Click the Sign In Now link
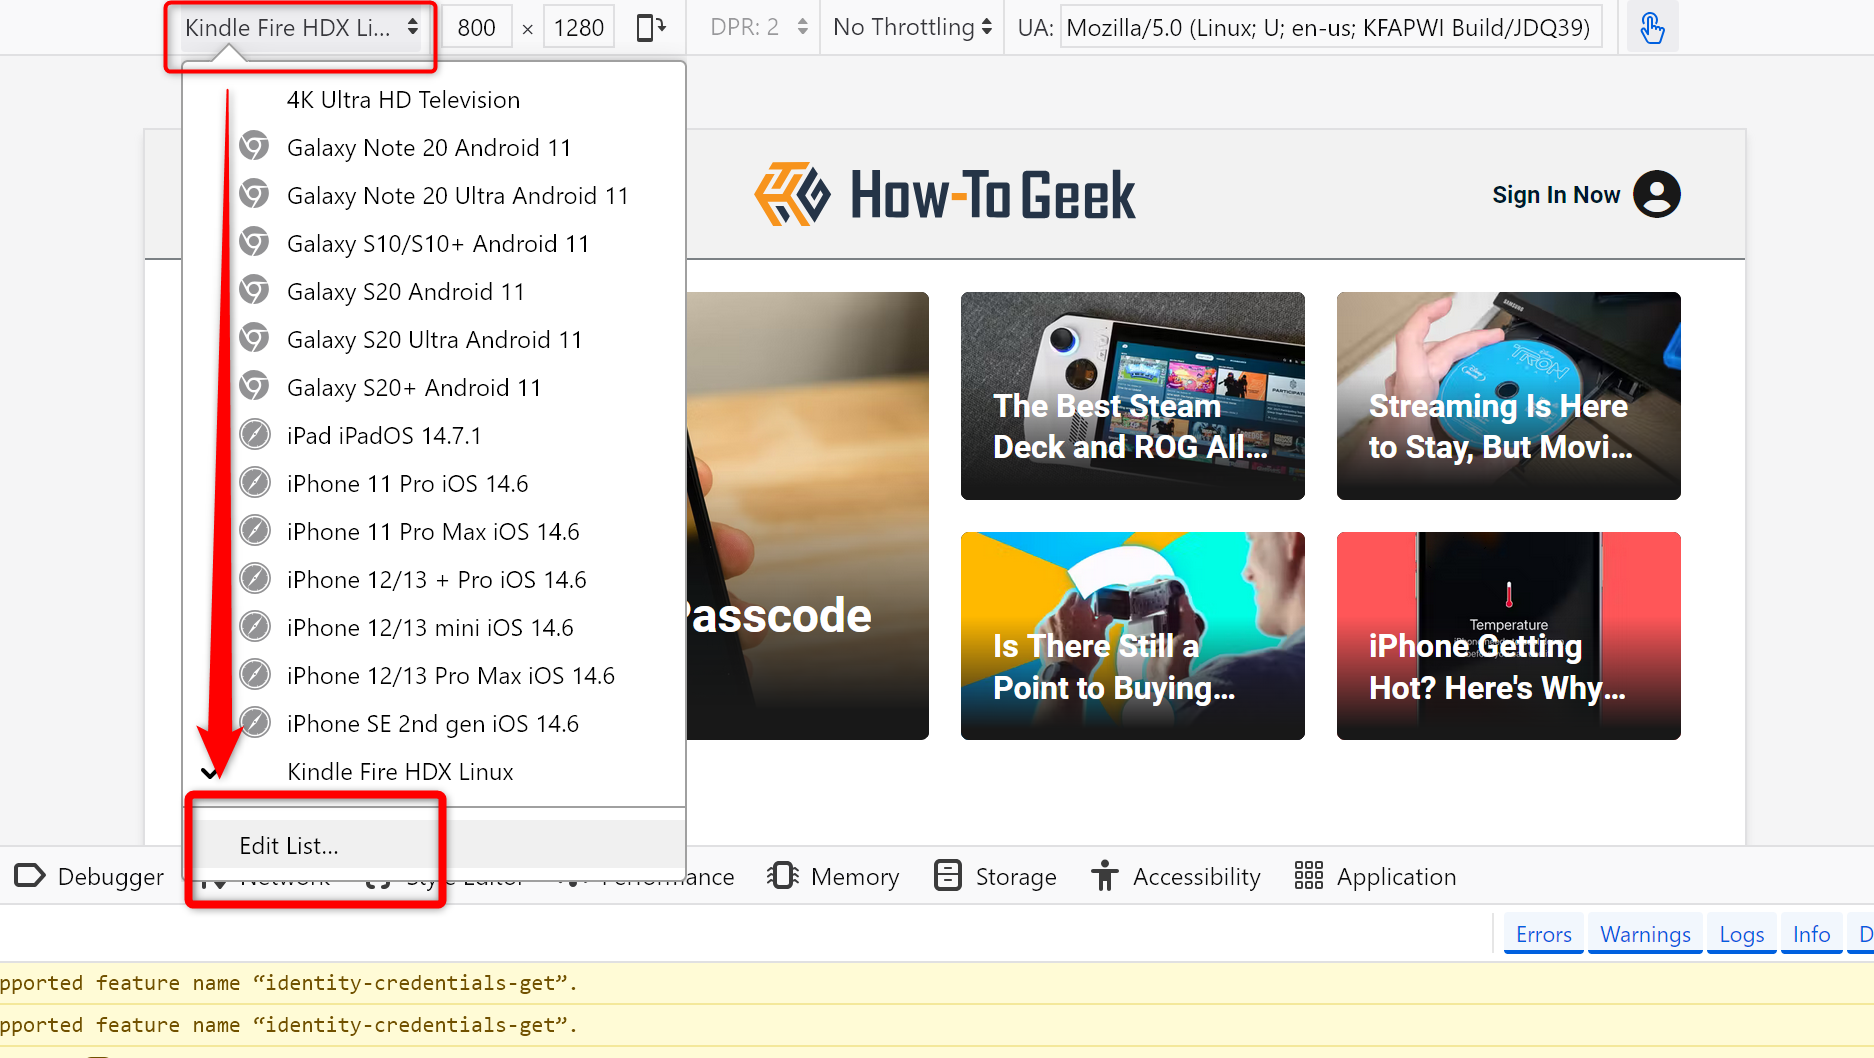Screen dimensions: 1874x1058 point(1556,195)
